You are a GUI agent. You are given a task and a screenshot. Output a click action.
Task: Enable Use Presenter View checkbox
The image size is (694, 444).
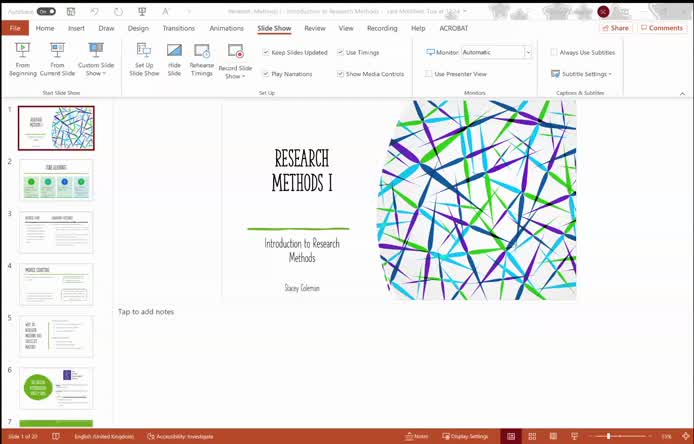coord(429,74)
